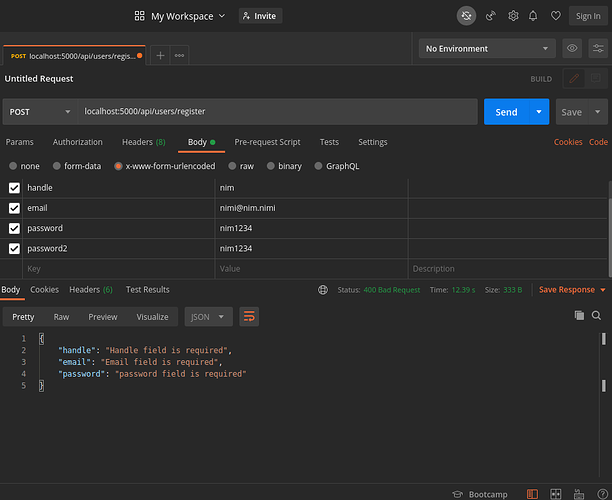The width and height of the screenshot is (612, 500).
Task: Open Save options dropdown arrow
Action: 598,112
